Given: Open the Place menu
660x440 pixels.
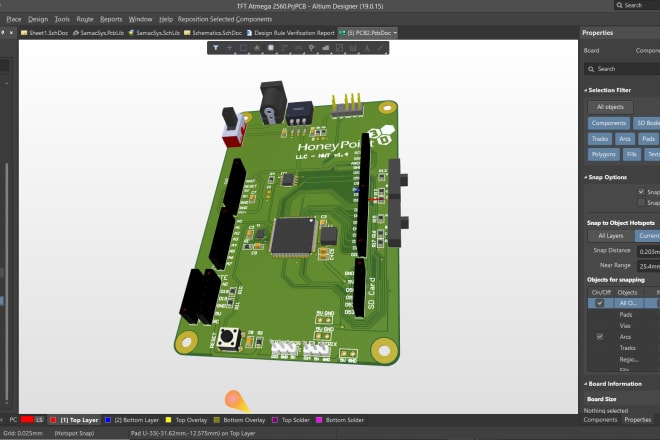Looking at the screenshot, I should (13, 19).
